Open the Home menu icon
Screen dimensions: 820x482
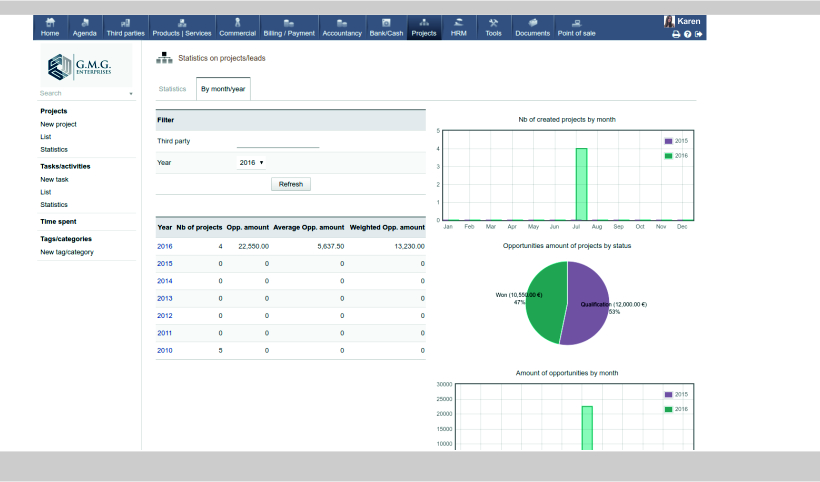[x=50, y=27]
